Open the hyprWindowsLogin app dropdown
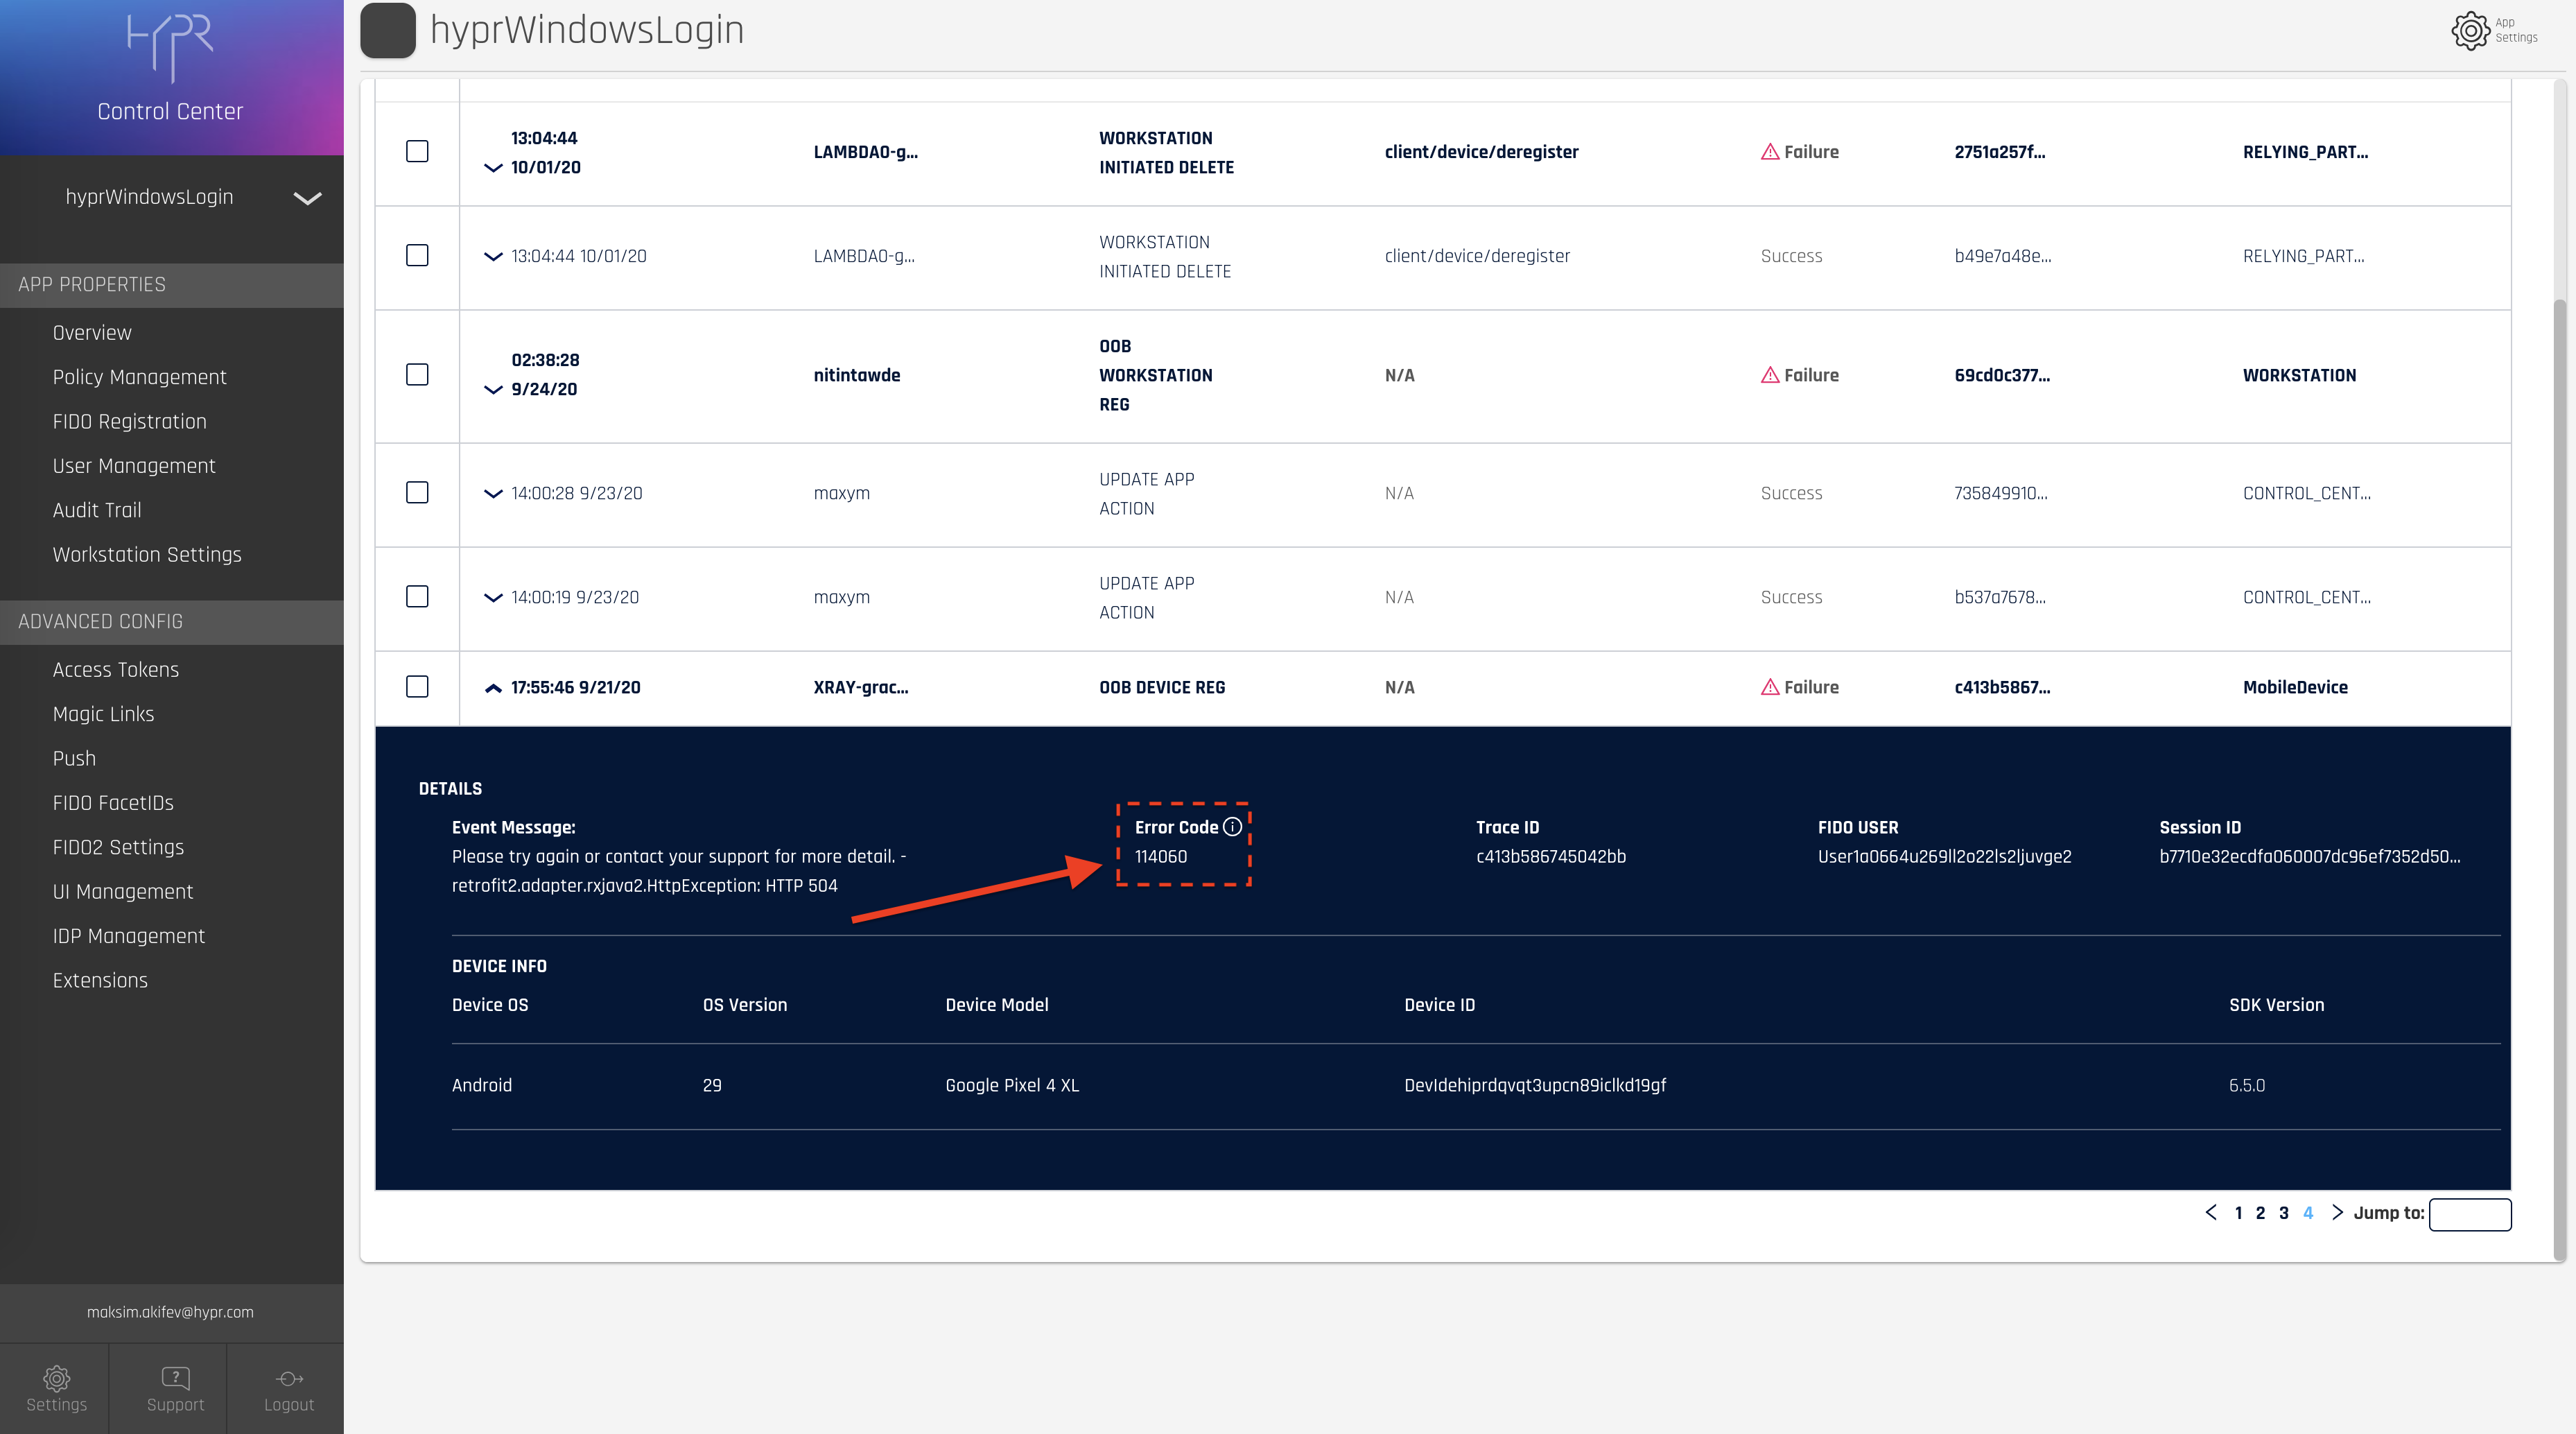 click(307, 198)
